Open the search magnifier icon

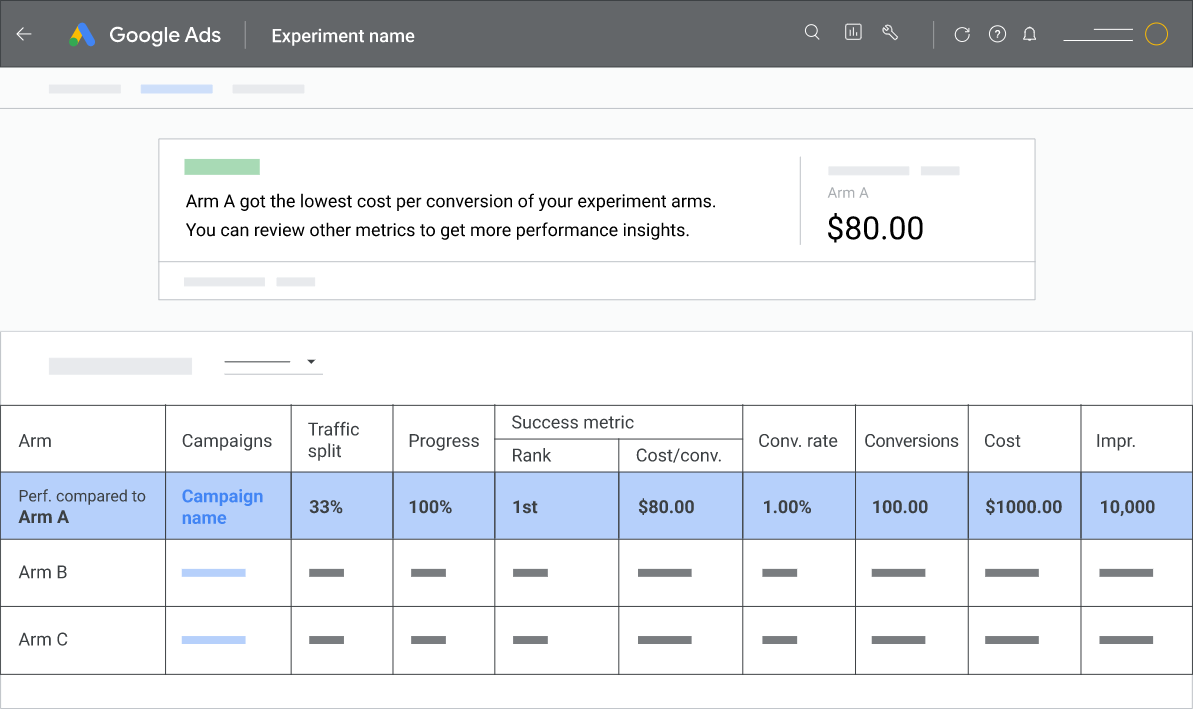pyautogui.click(x=812, y=32)
